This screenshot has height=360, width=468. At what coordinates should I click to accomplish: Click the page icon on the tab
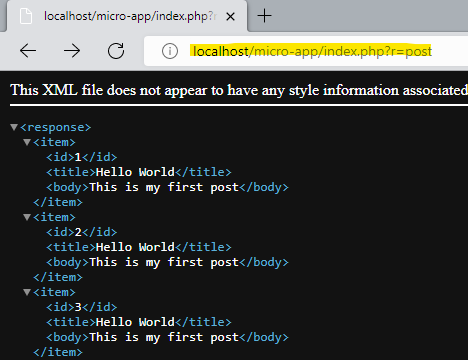click(x=26, y=16)
